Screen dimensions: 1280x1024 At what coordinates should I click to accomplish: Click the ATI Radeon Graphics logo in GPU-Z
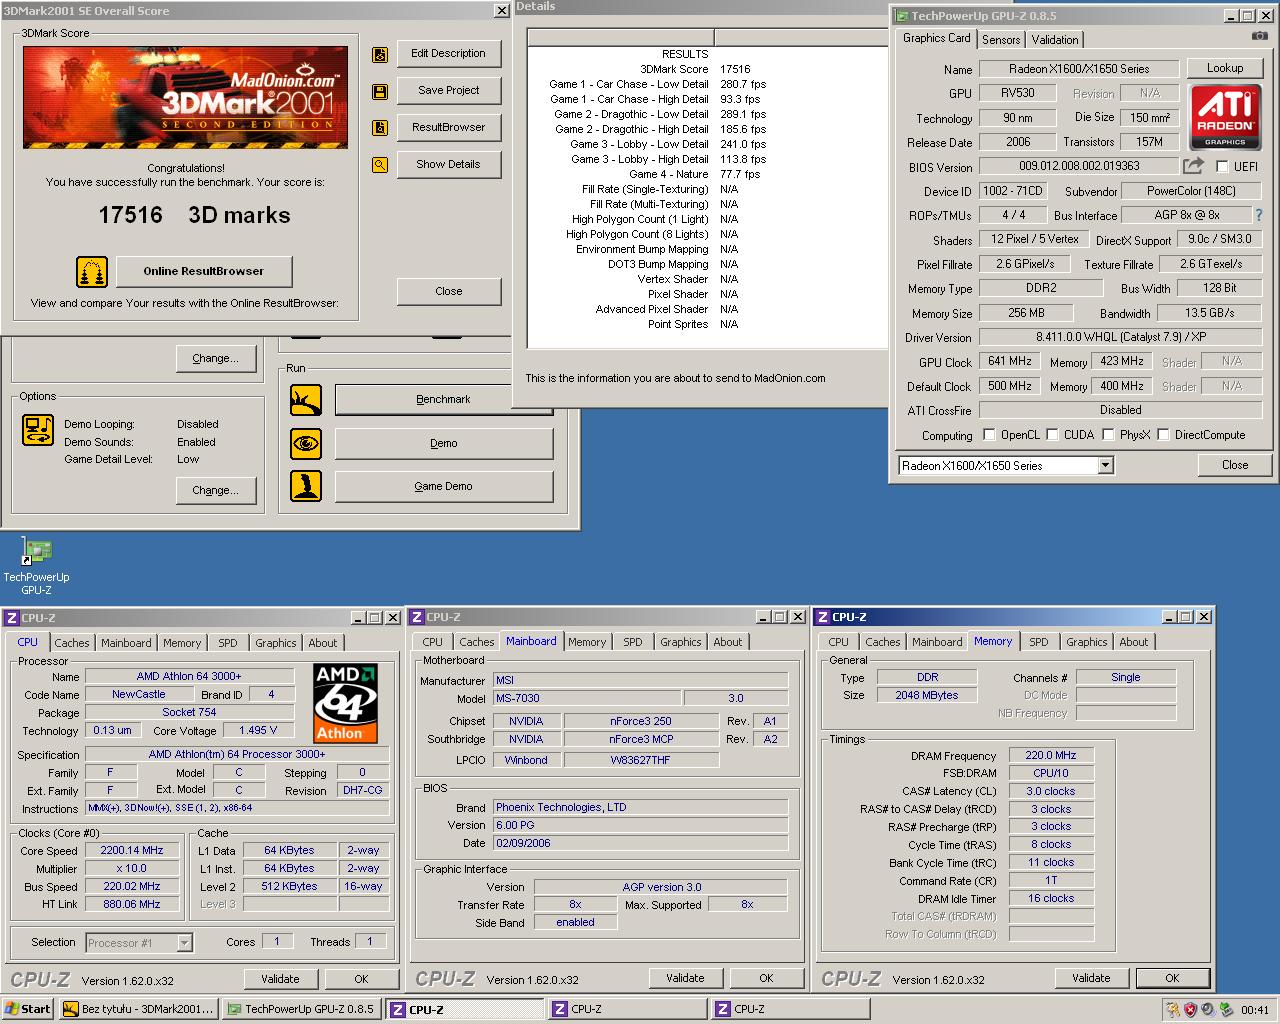pyautogui.click(x=1225, y=117)
